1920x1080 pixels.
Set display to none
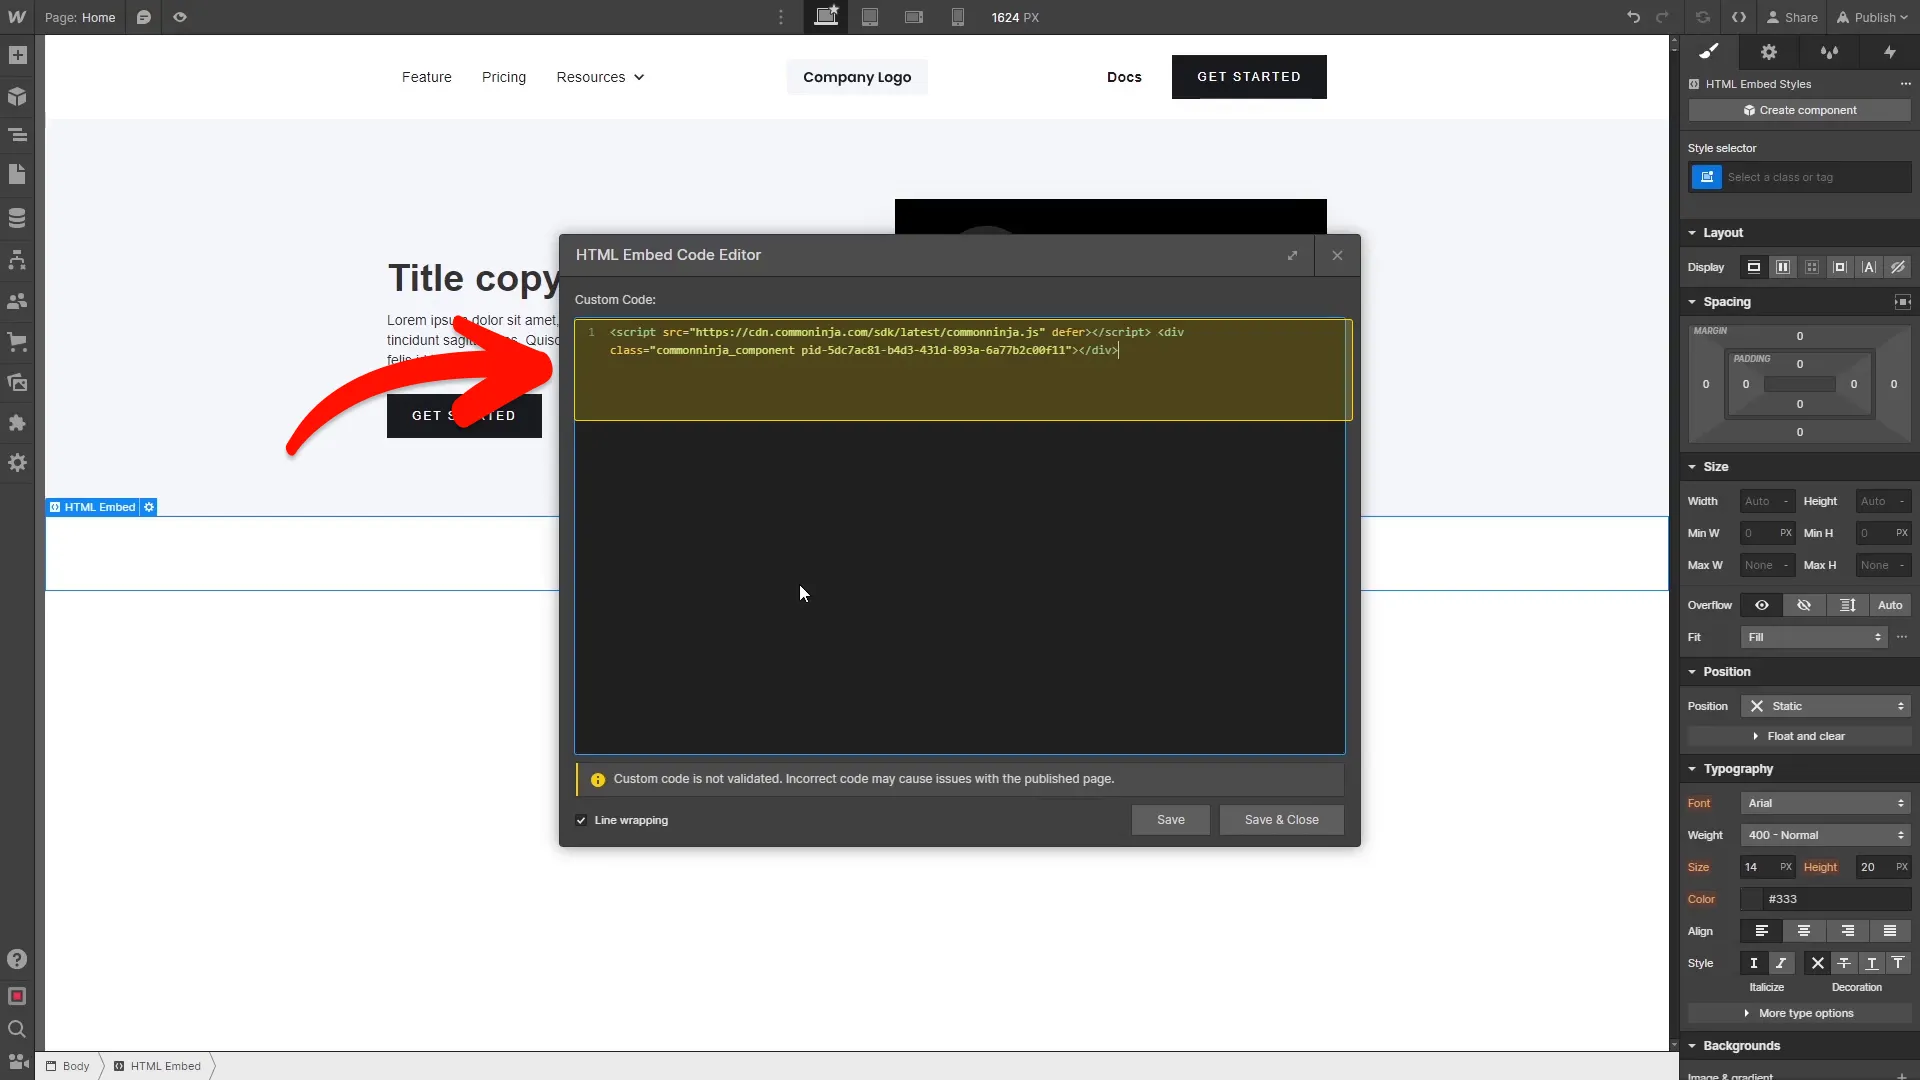tap(1898, 267)
